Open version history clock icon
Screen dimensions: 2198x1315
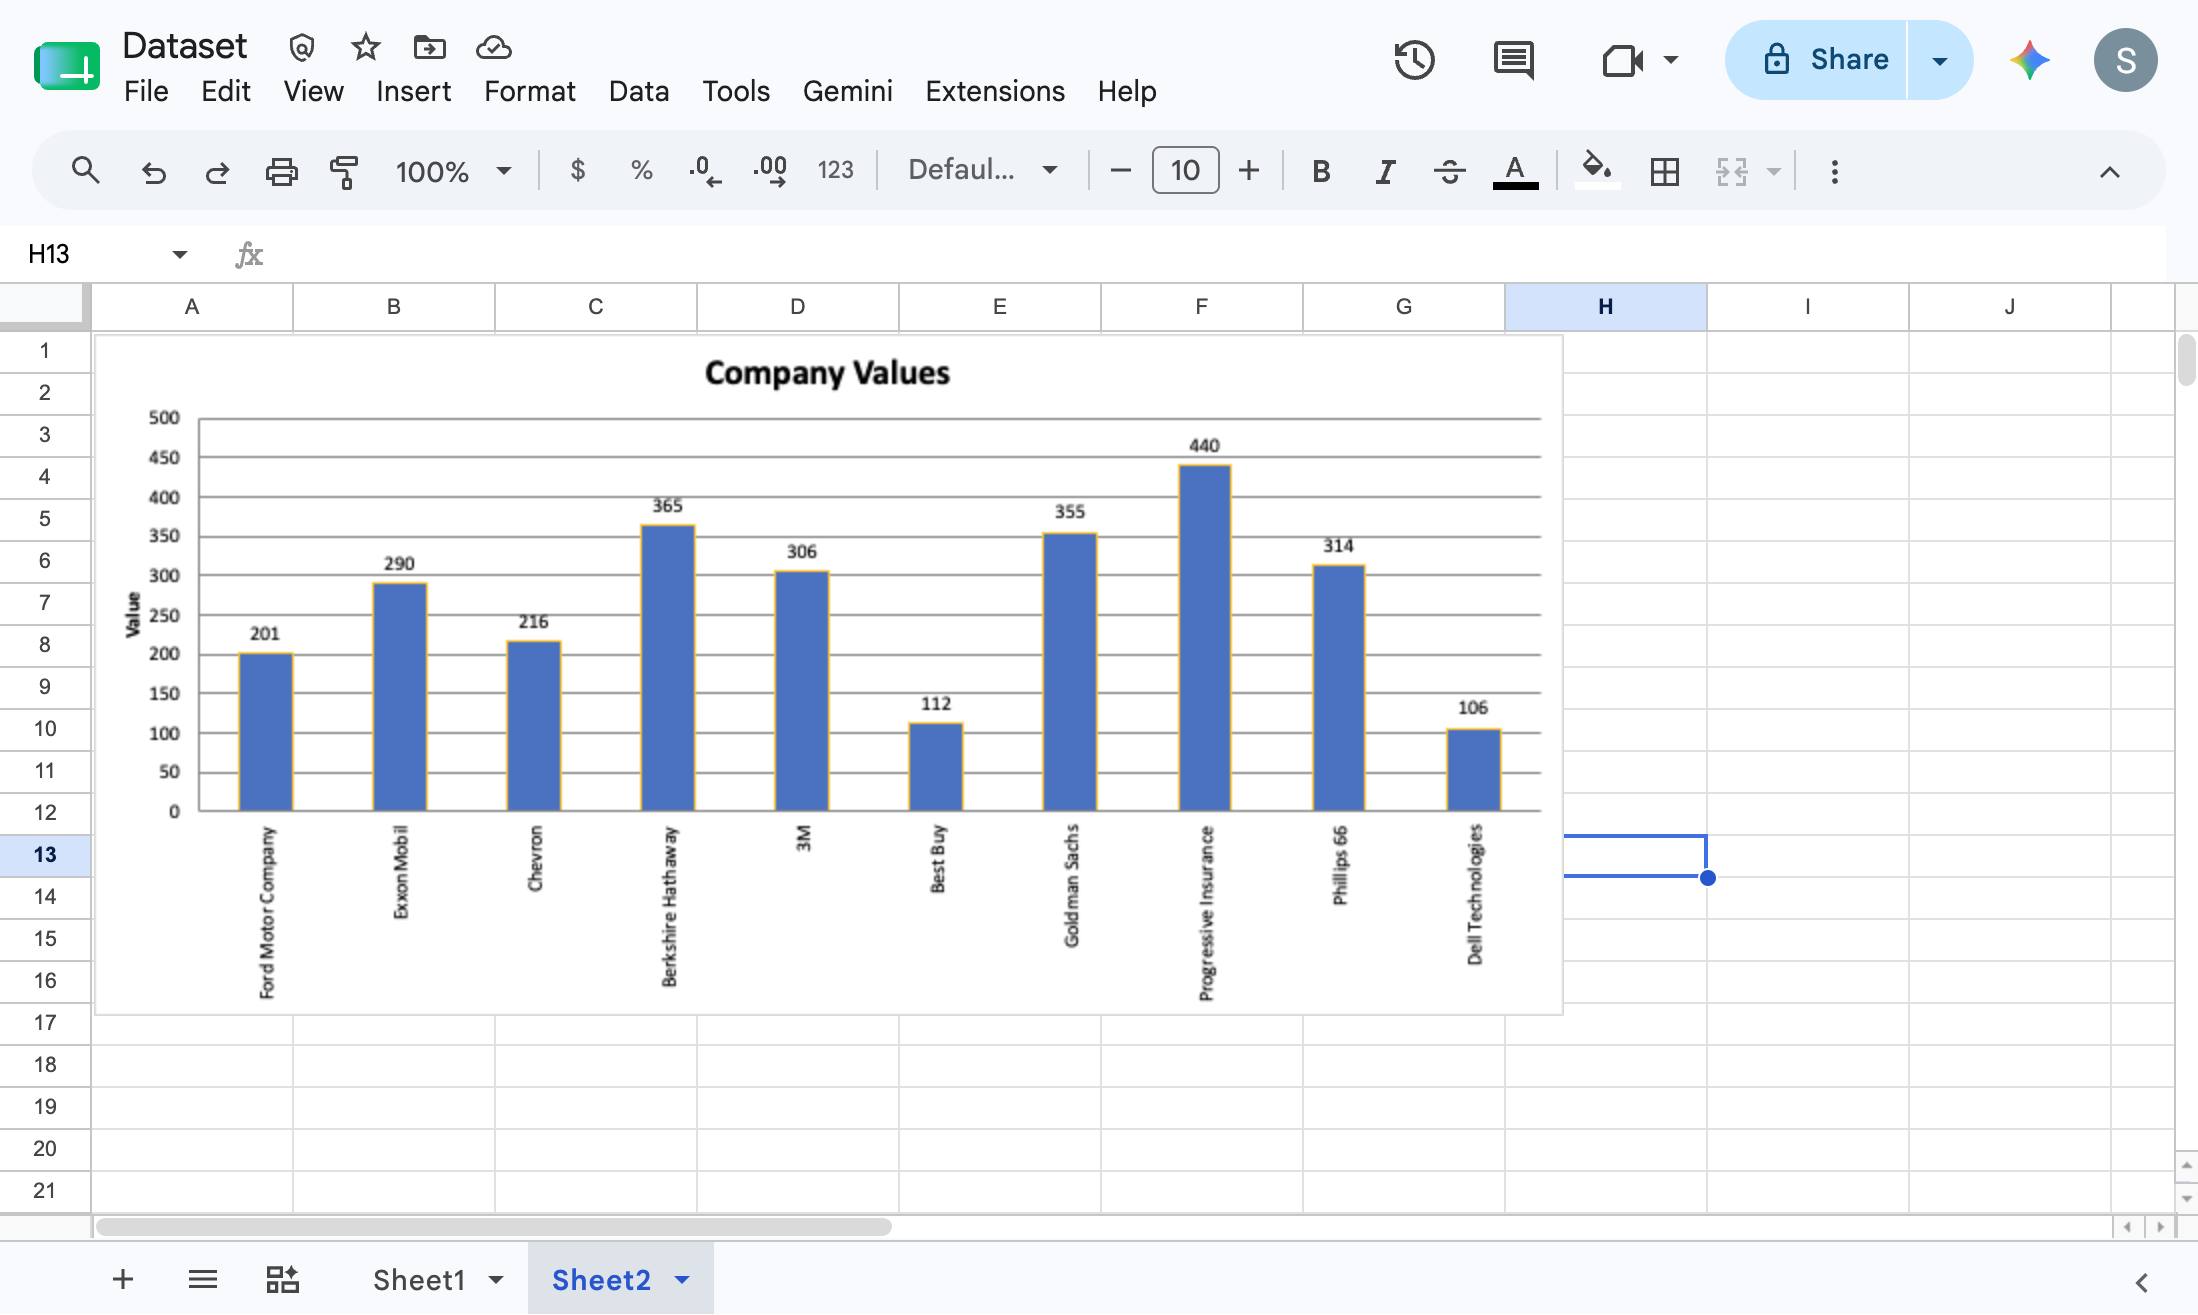click(x=1414, y=60)
